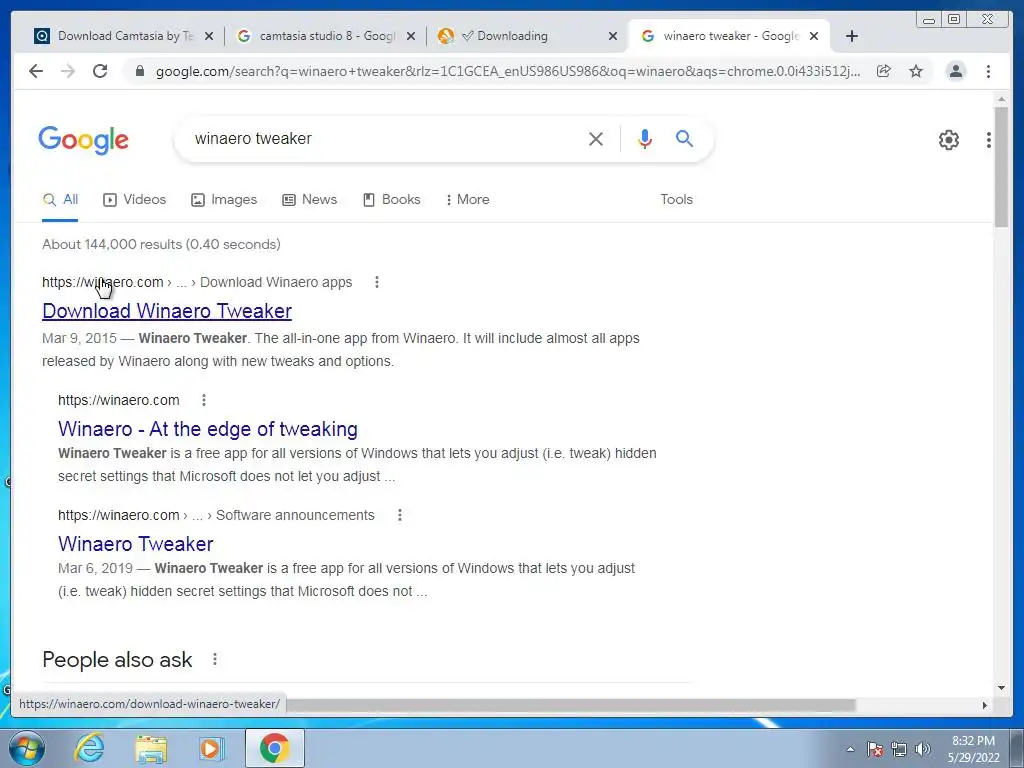Bookmark this page with the star
1024x768 pixels.
pyautogui.click(x=916, y=71)
